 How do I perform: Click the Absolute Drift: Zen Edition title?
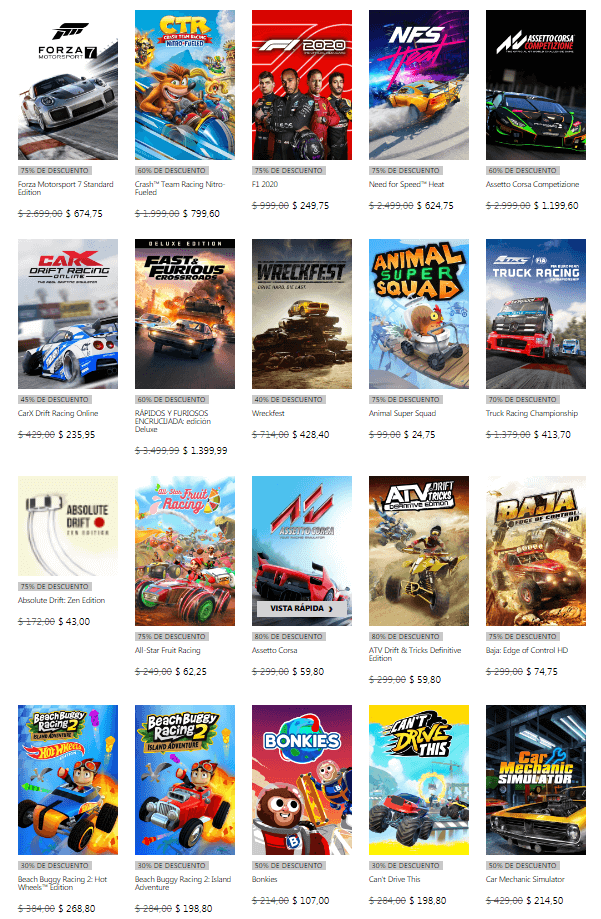(62, 600)
